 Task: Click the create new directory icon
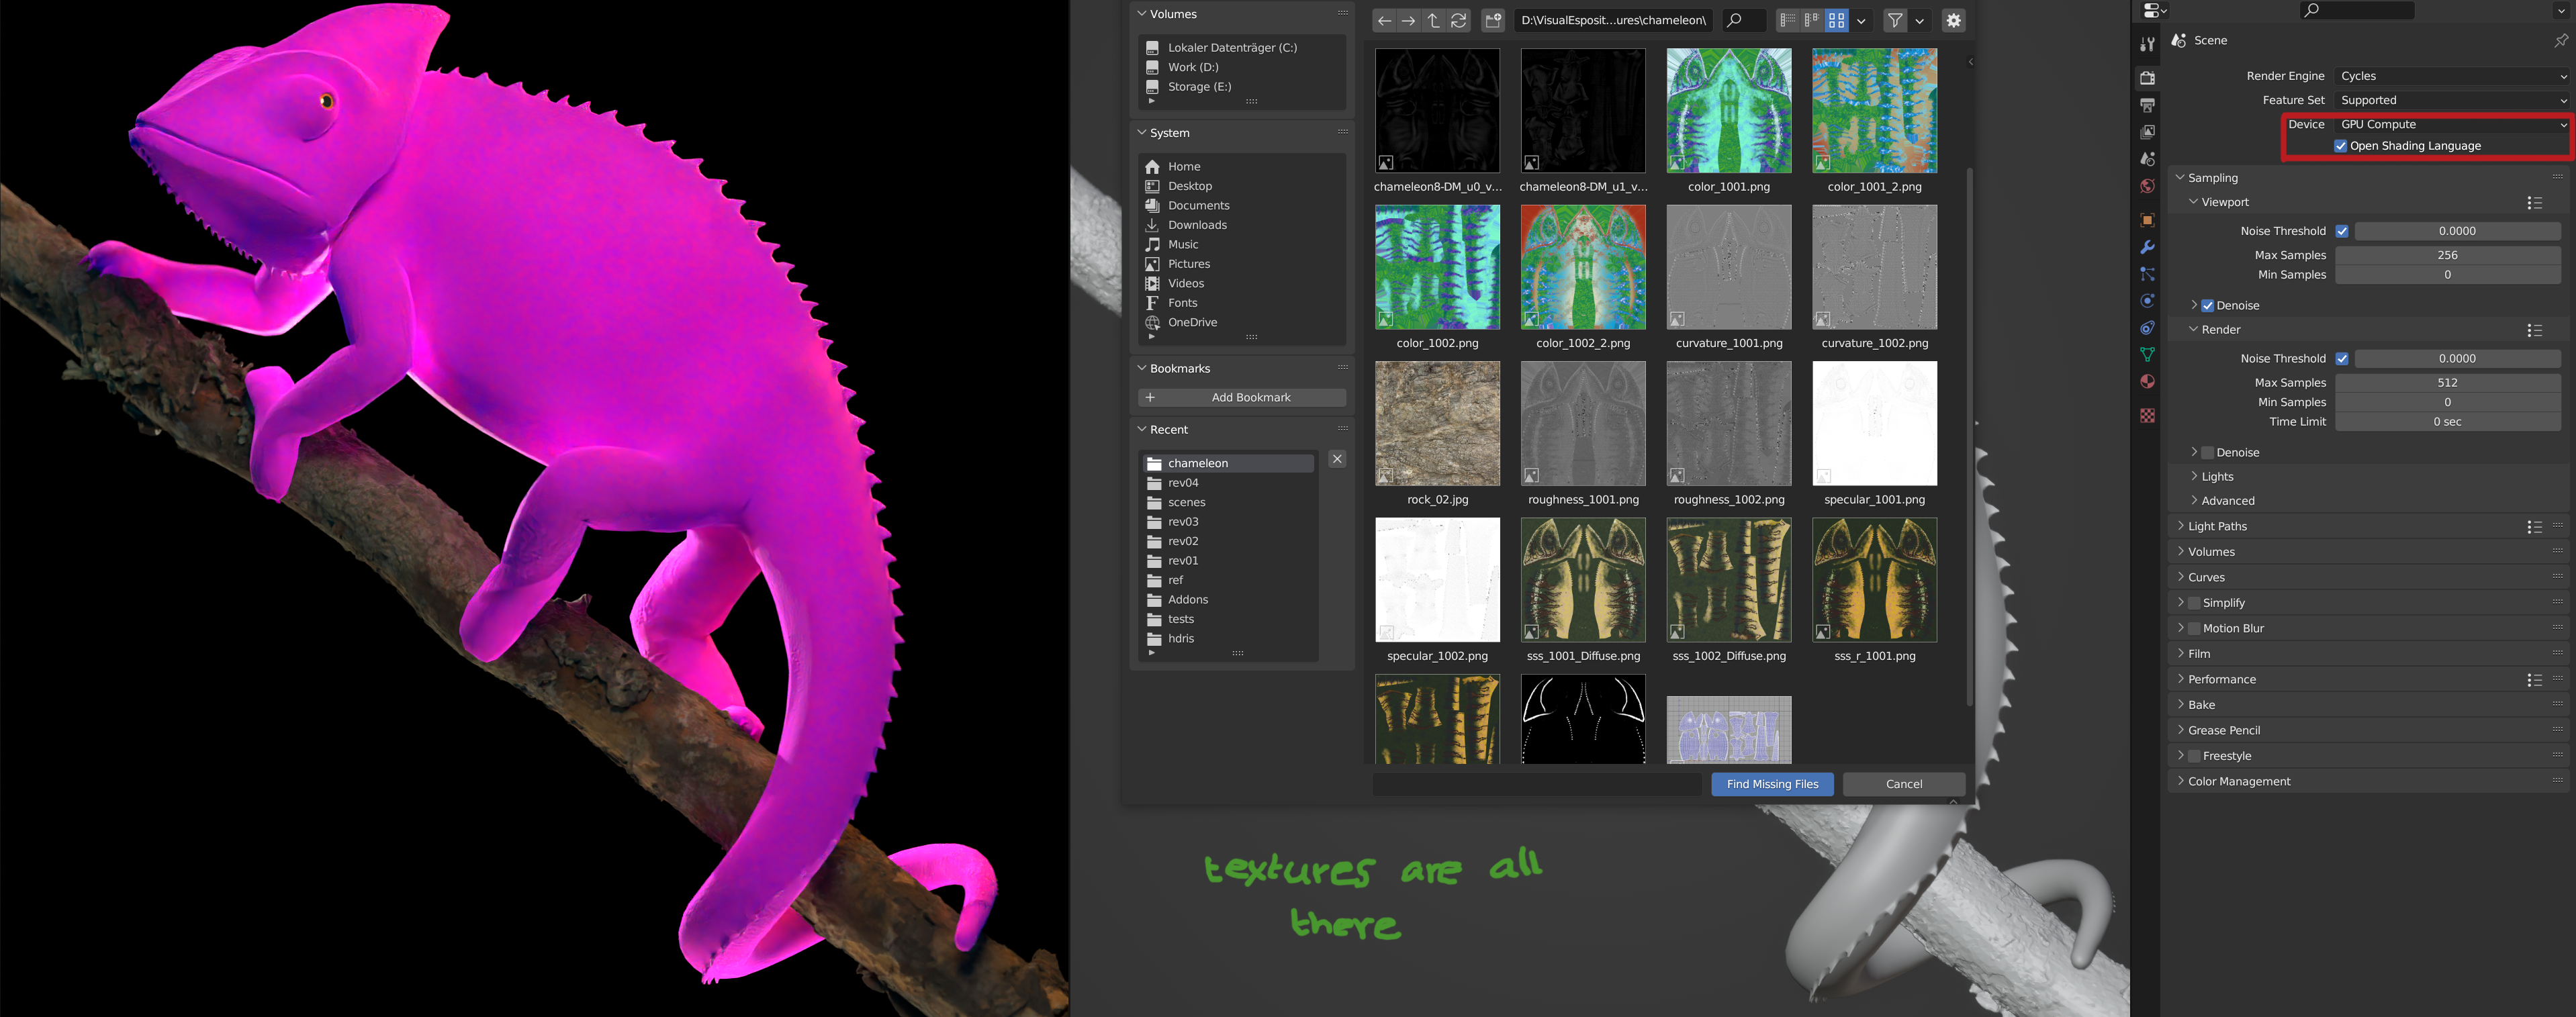tap(1493, 20)
